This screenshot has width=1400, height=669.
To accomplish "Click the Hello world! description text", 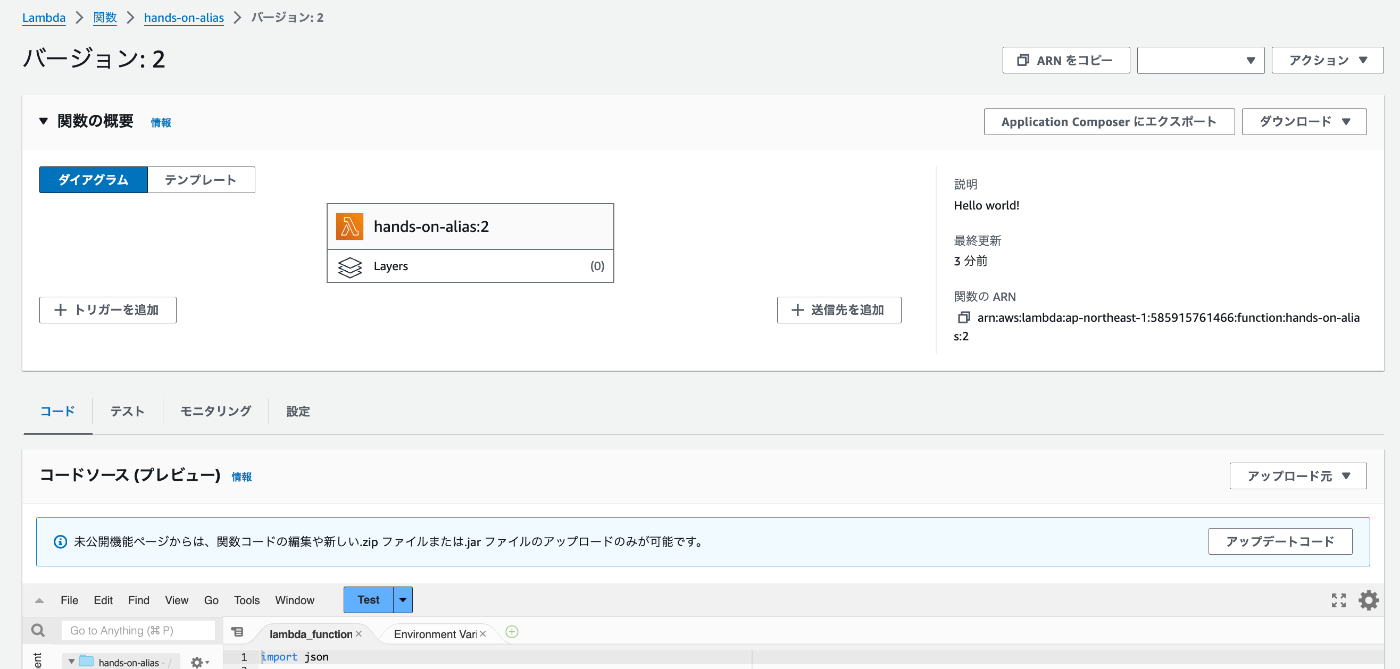I will click(x=987, y=206).
